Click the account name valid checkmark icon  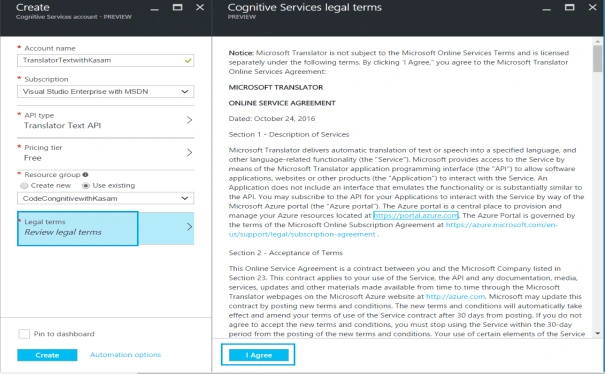[x=188, y=61]
